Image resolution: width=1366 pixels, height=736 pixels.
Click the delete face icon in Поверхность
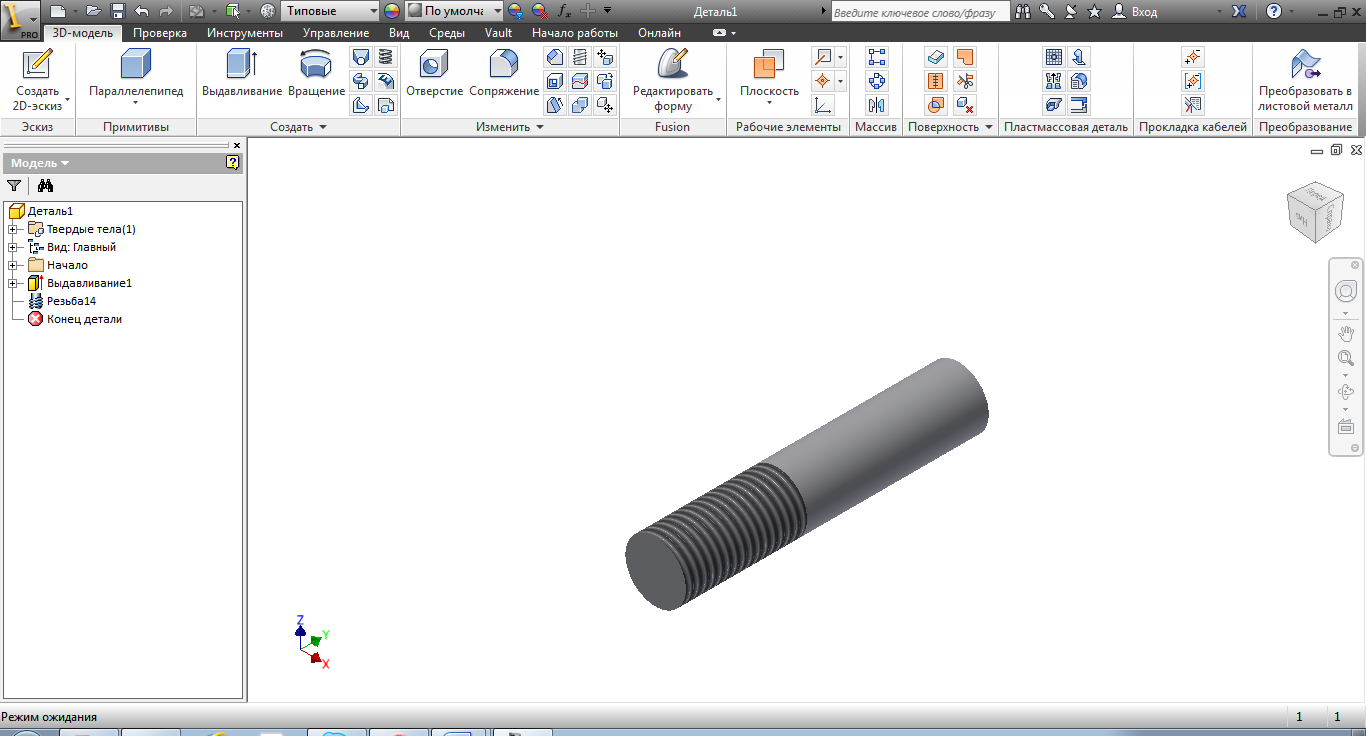tap(964, 105)
